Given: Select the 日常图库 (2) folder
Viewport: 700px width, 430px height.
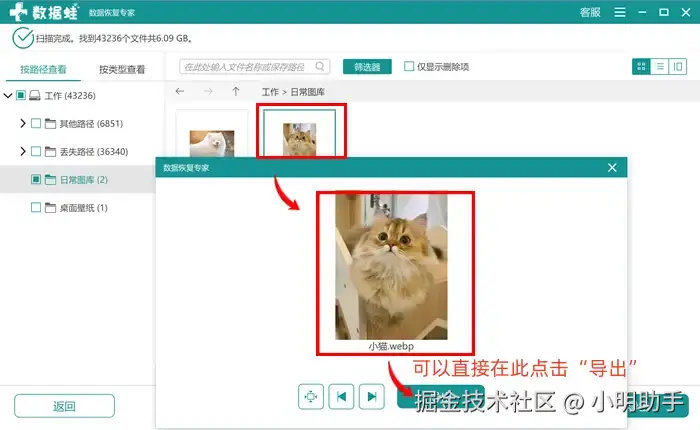Looking at the screenshot, I should point(83,180).
